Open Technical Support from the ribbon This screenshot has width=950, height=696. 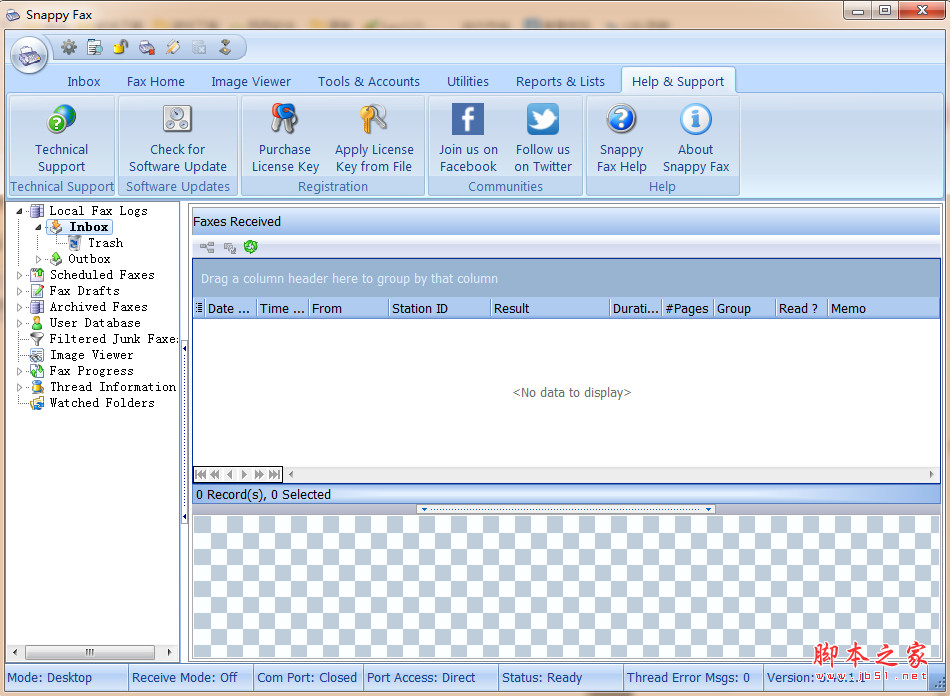click(61, 139)
